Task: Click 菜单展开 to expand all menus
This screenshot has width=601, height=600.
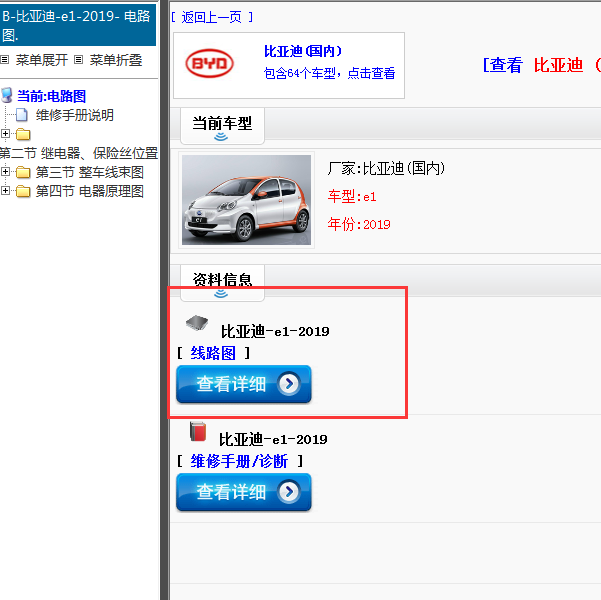Action: coord(41,60)
